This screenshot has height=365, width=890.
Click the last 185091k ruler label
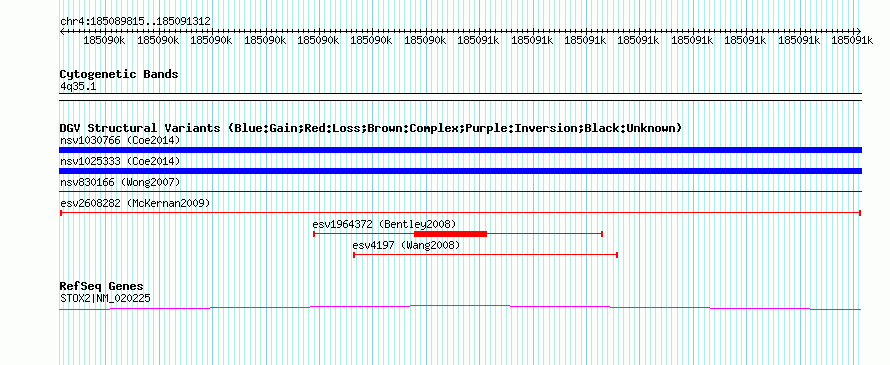point(852,40)
